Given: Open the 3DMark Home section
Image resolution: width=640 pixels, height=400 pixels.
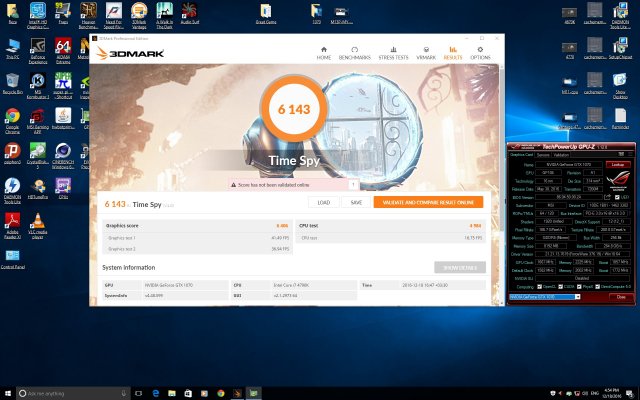Looking at the screenshot, I should pos(324,53).
